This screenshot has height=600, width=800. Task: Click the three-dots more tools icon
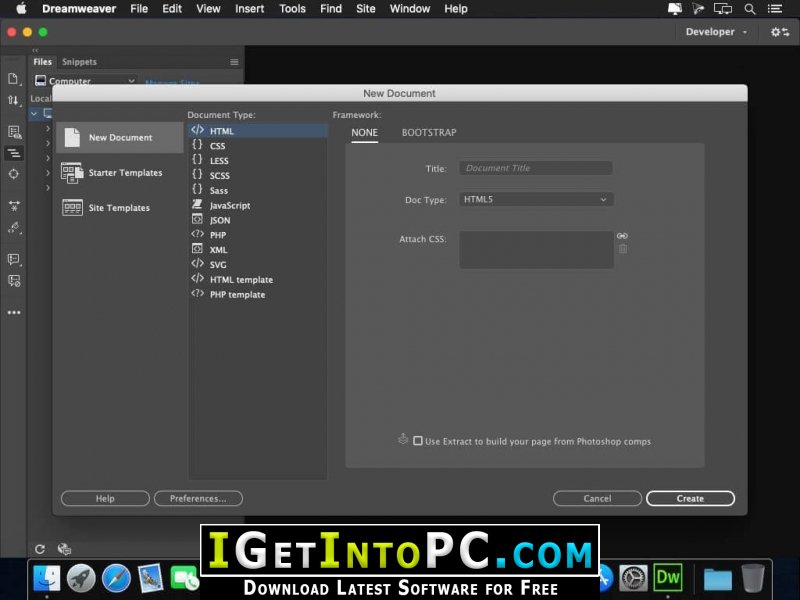pos(14,312)
